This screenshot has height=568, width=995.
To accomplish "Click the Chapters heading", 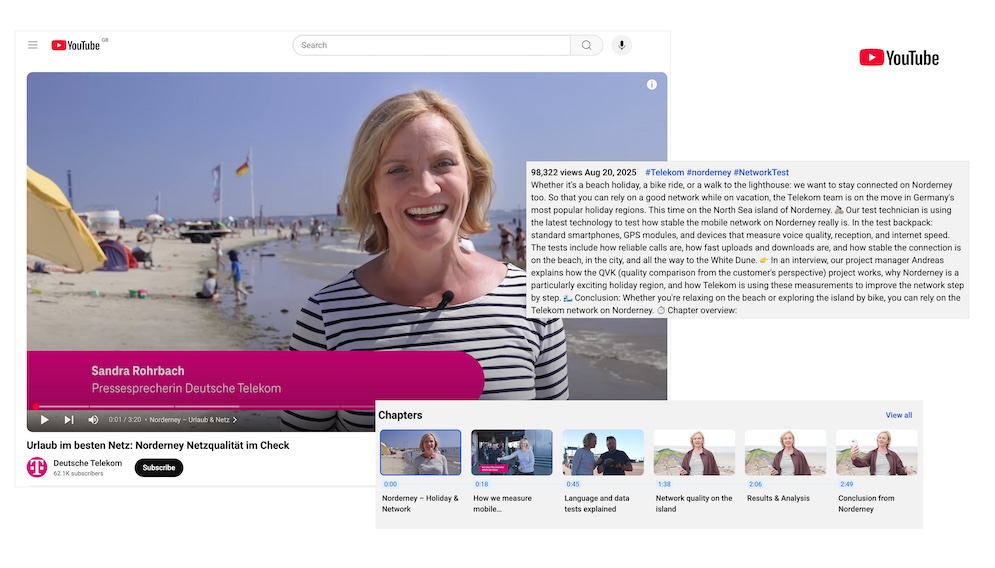I will click(400, 415).
